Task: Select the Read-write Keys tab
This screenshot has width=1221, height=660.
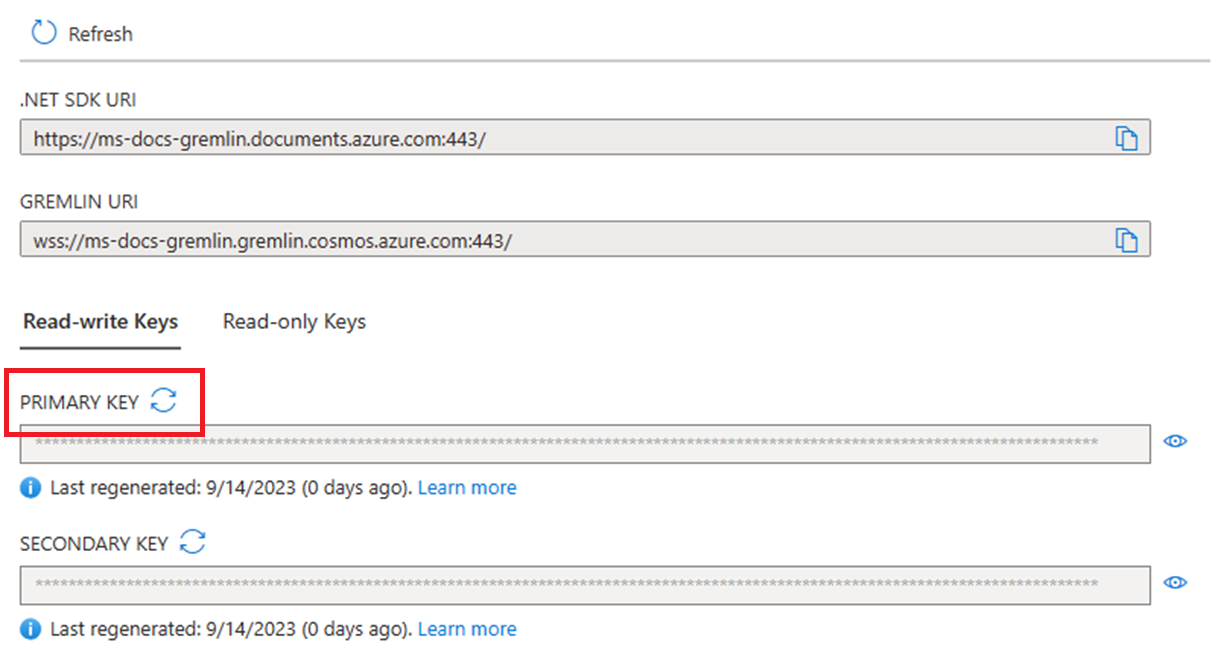Action: click(101, 322)
